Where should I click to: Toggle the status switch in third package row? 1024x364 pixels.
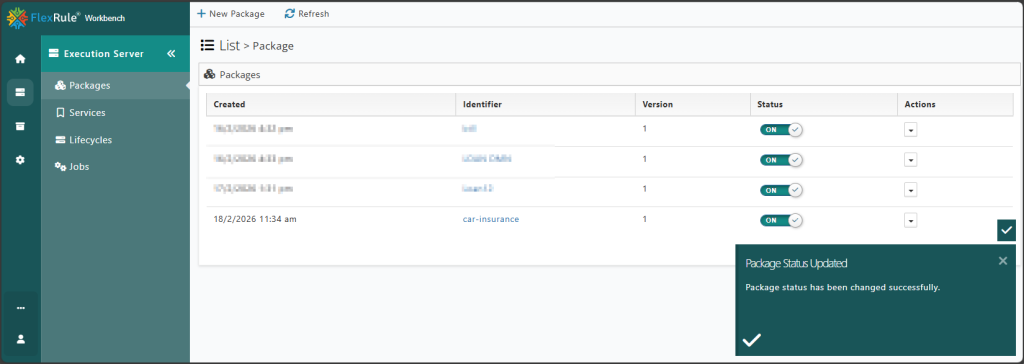point(781,190)
